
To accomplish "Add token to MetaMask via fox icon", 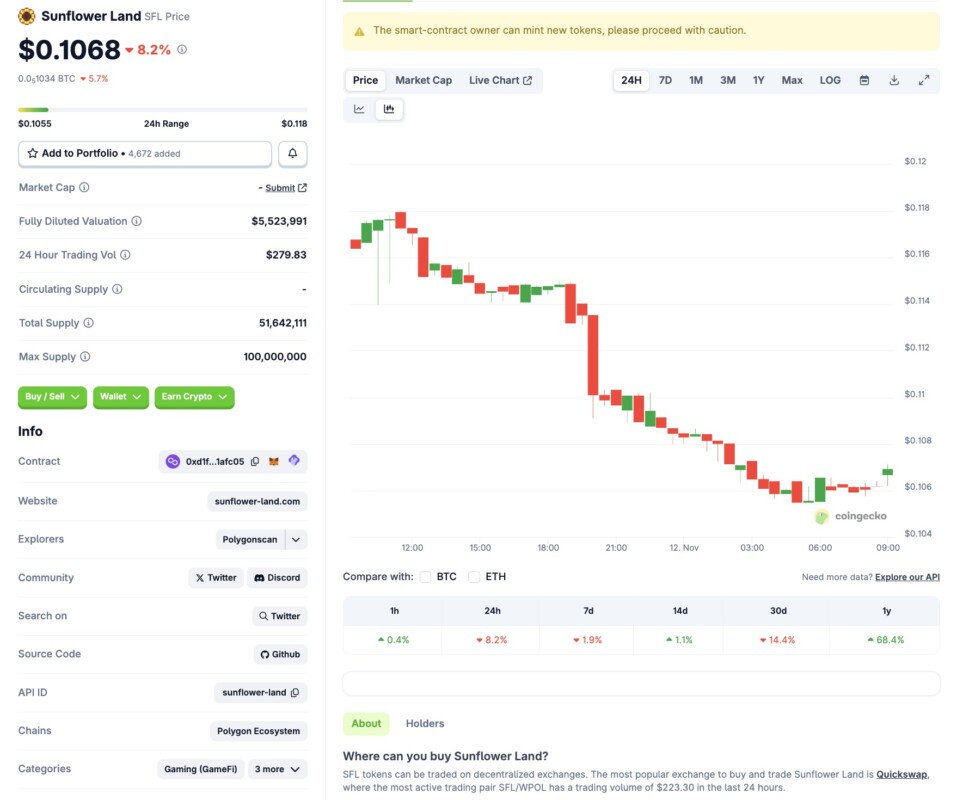I will pos(276,461).
